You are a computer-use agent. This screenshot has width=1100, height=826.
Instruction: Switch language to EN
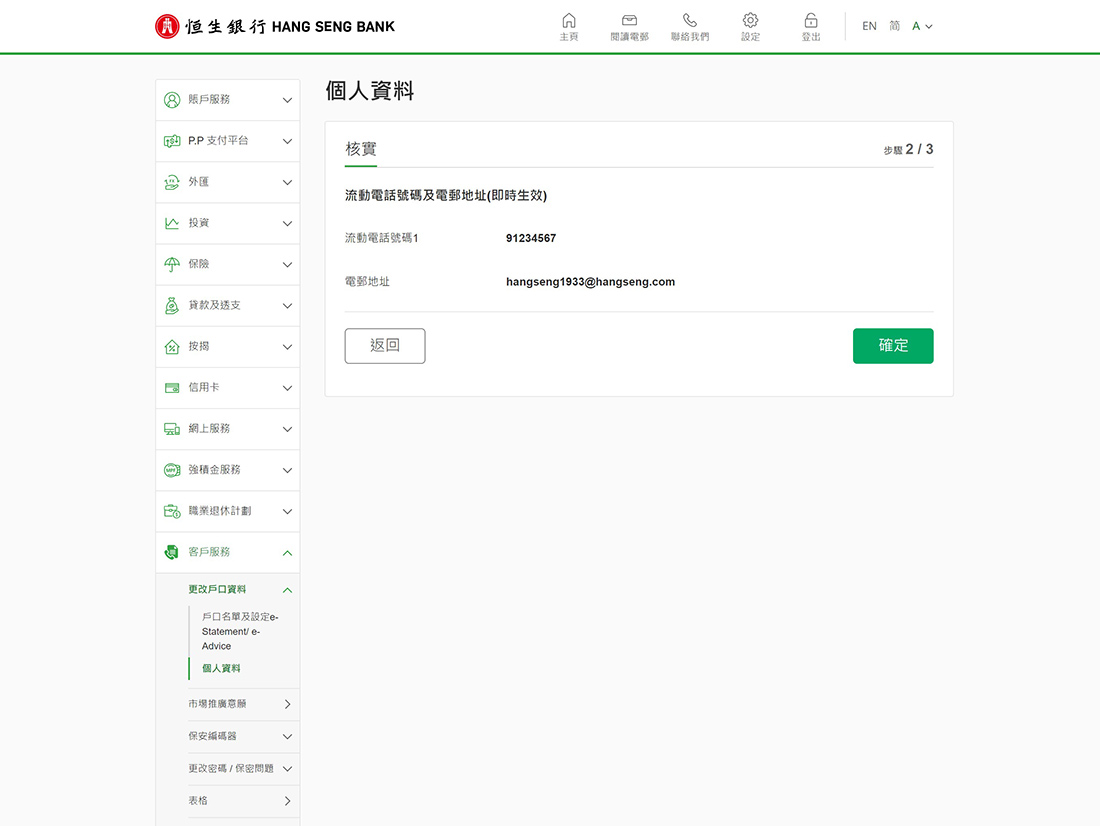(869, 26)
